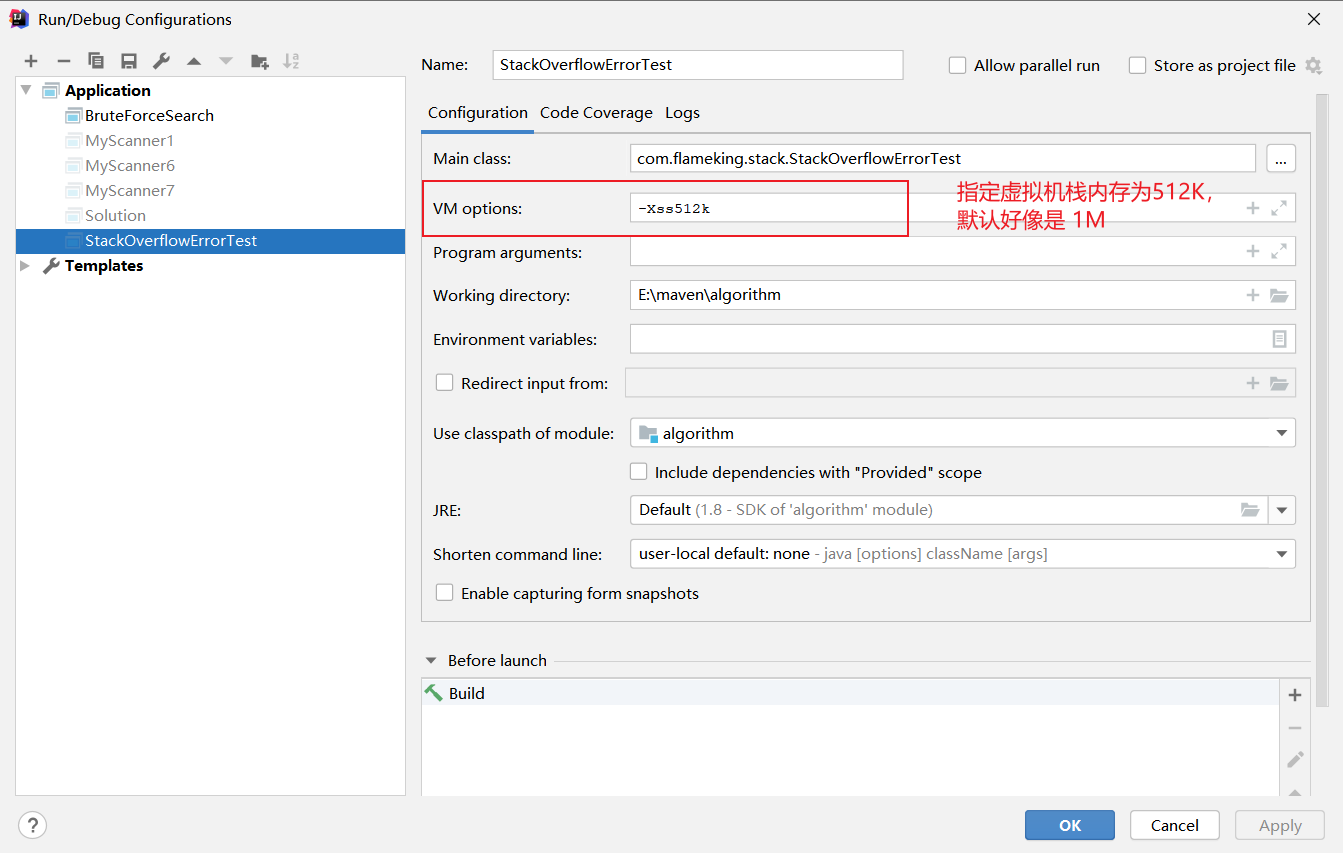Screen dimensions: 1343x853
Task: Collapse the Application tree node
Action: (25, 90)
